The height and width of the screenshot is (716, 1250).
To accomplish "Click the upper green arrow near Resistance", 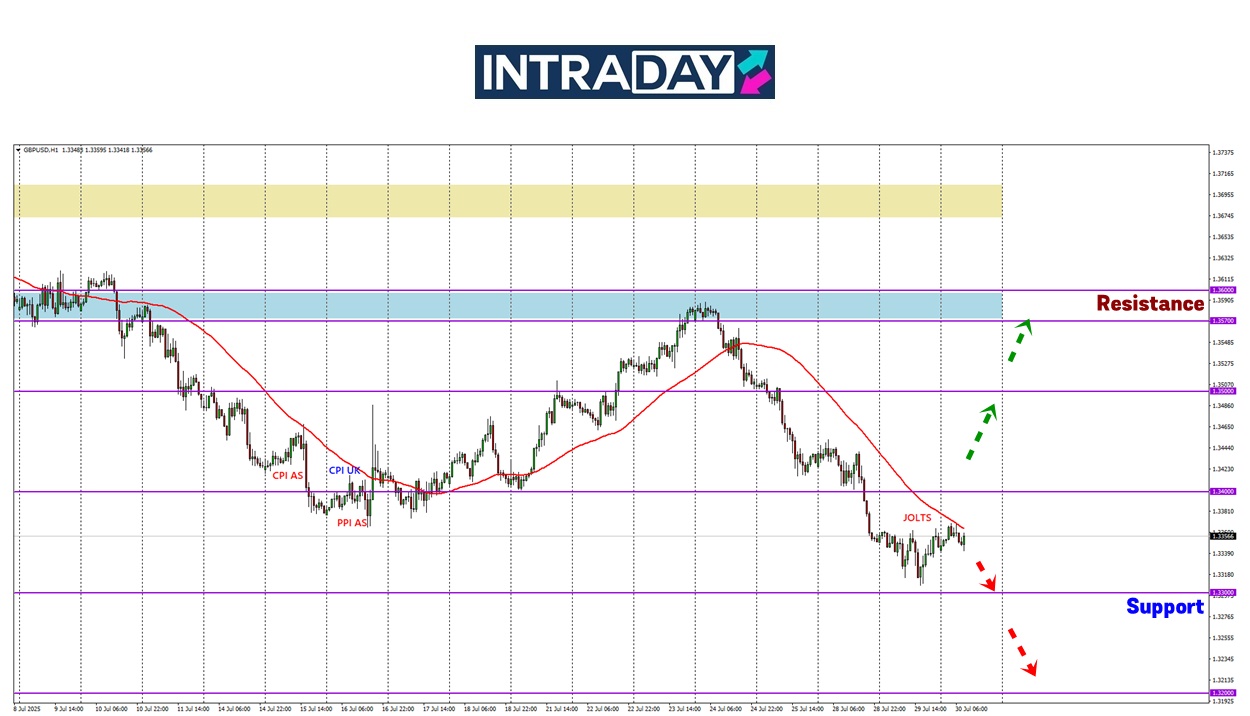I will click(x=1018, y=340).
